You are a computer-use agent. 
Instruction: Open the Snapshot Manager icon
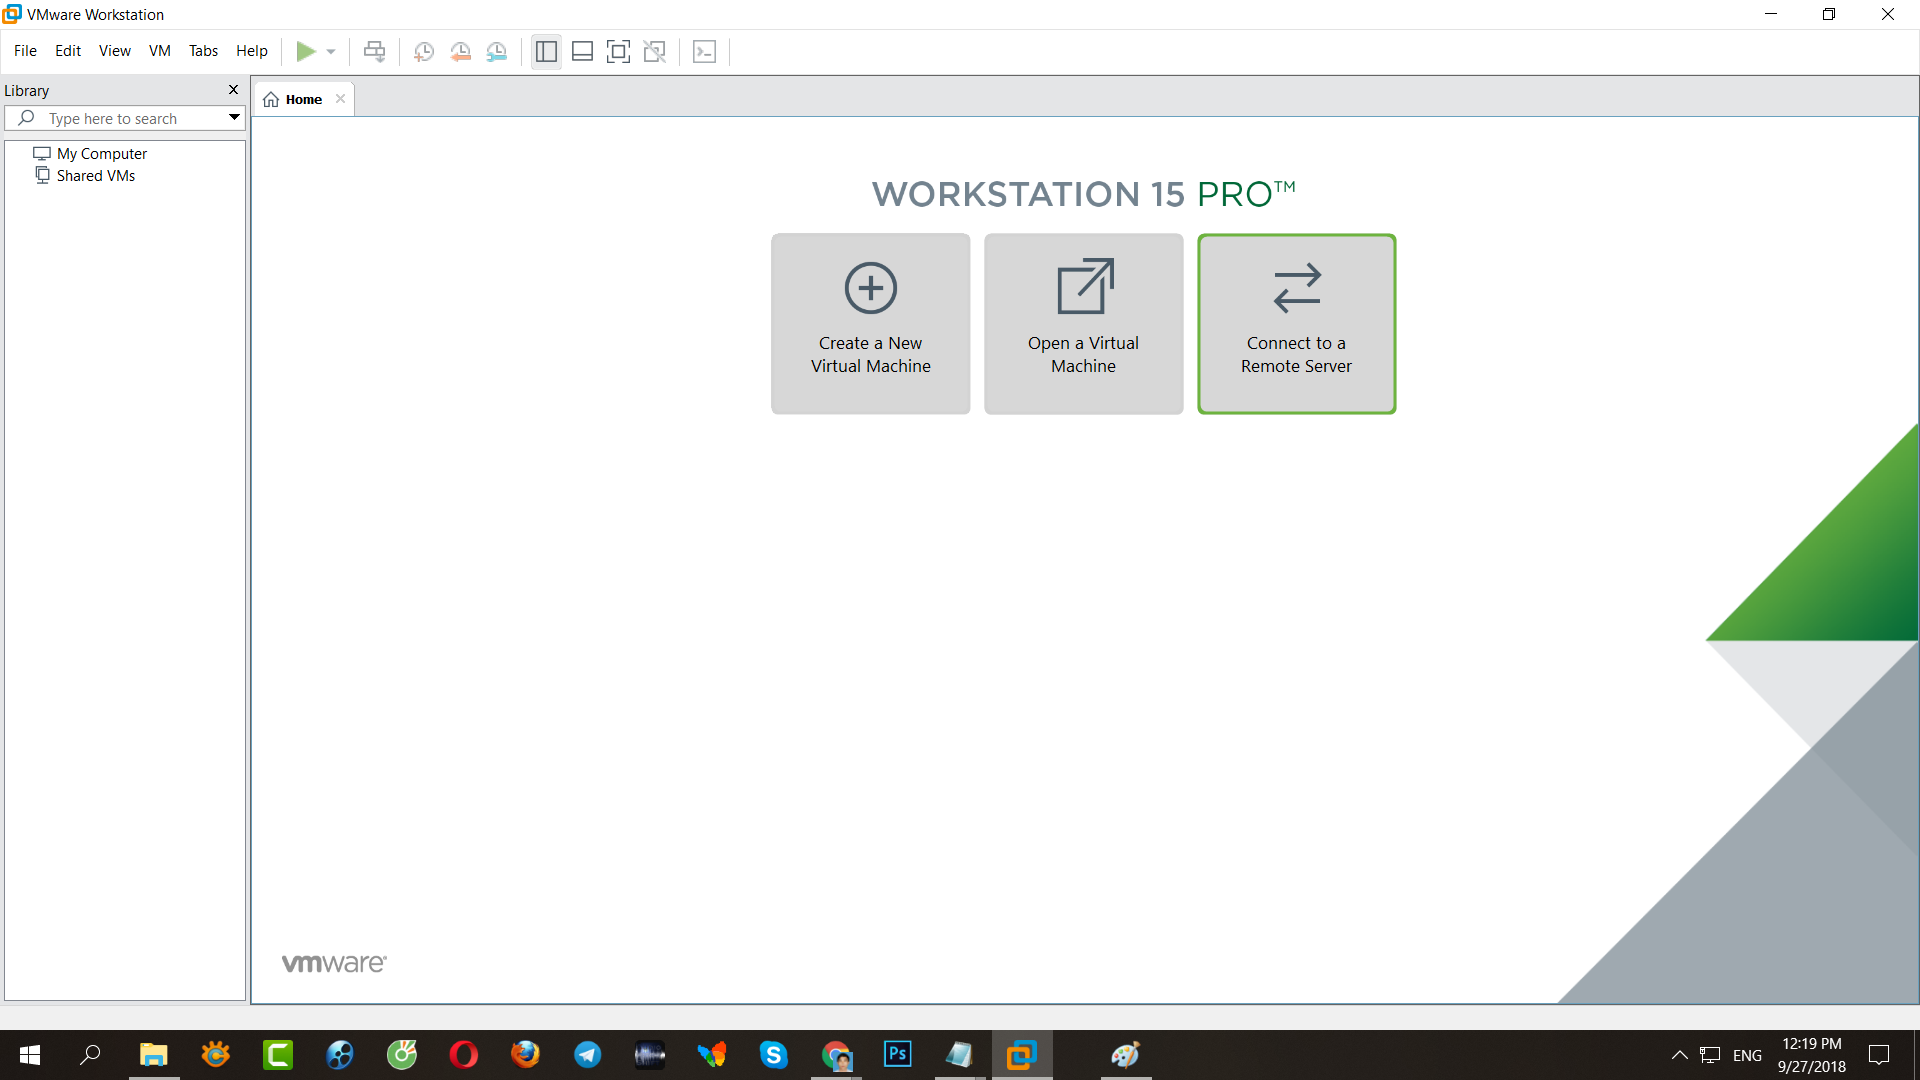coord(497,51)
